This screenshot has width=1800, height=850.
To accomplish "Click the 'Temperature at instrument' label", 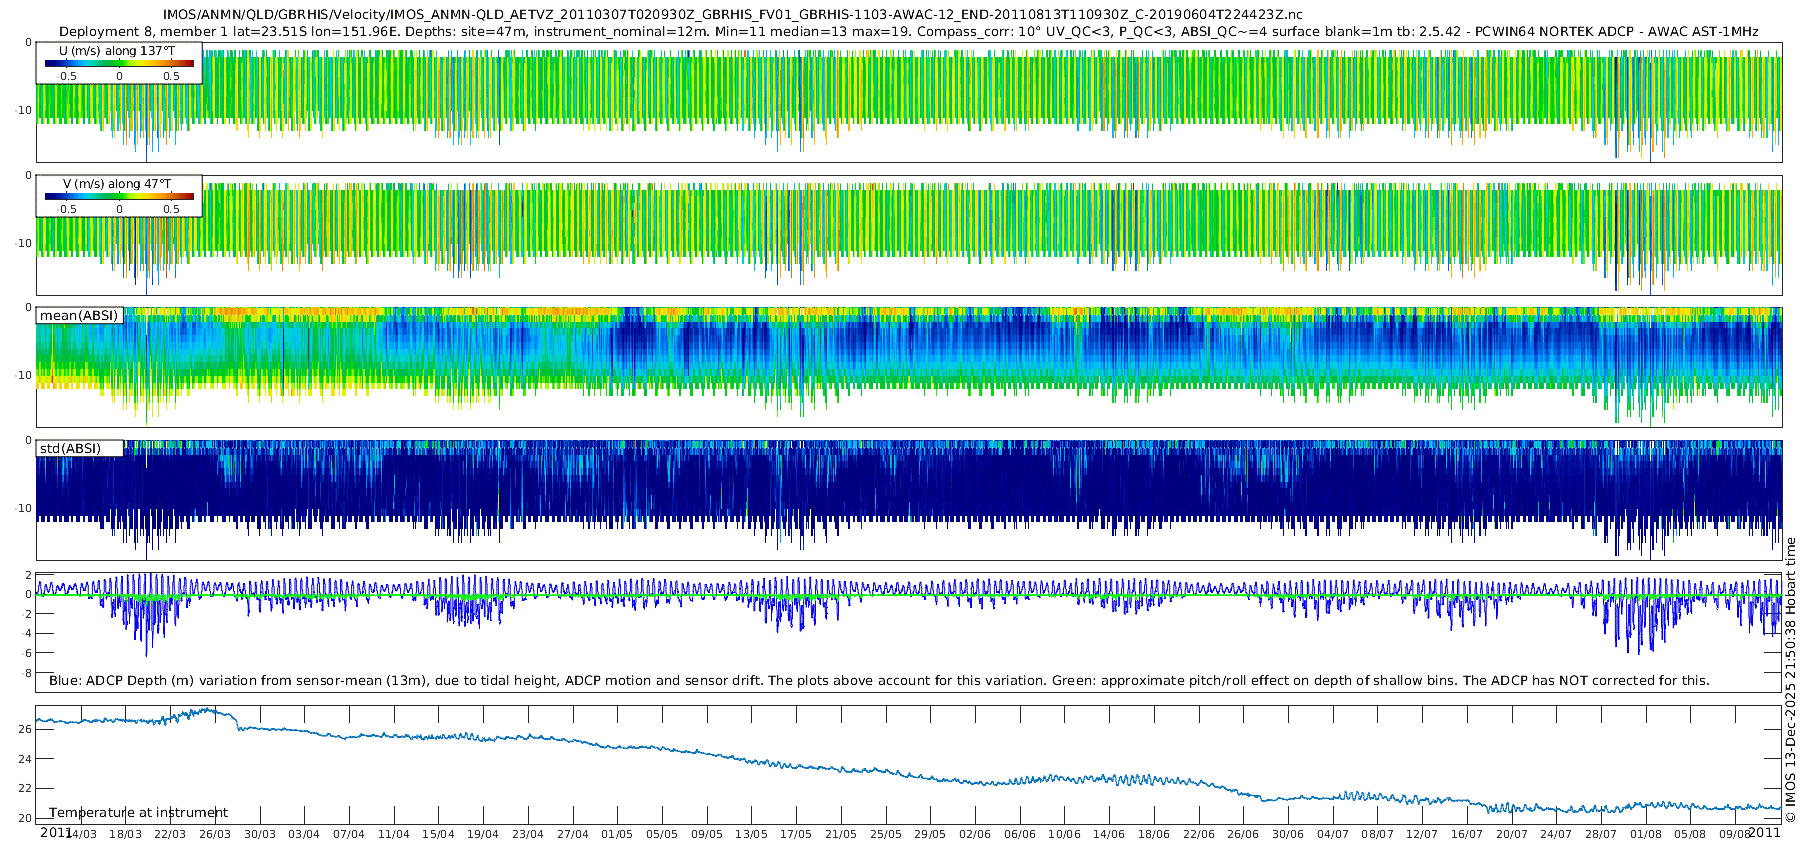I will [138, 813].
